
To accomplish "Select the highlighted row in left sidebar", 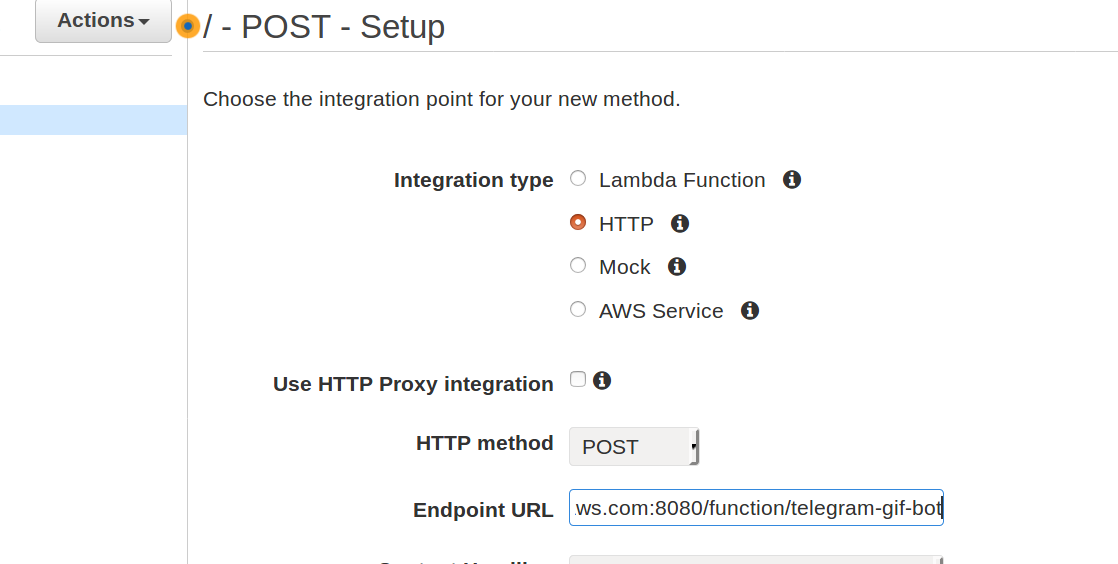I will (x=93, y=120).
